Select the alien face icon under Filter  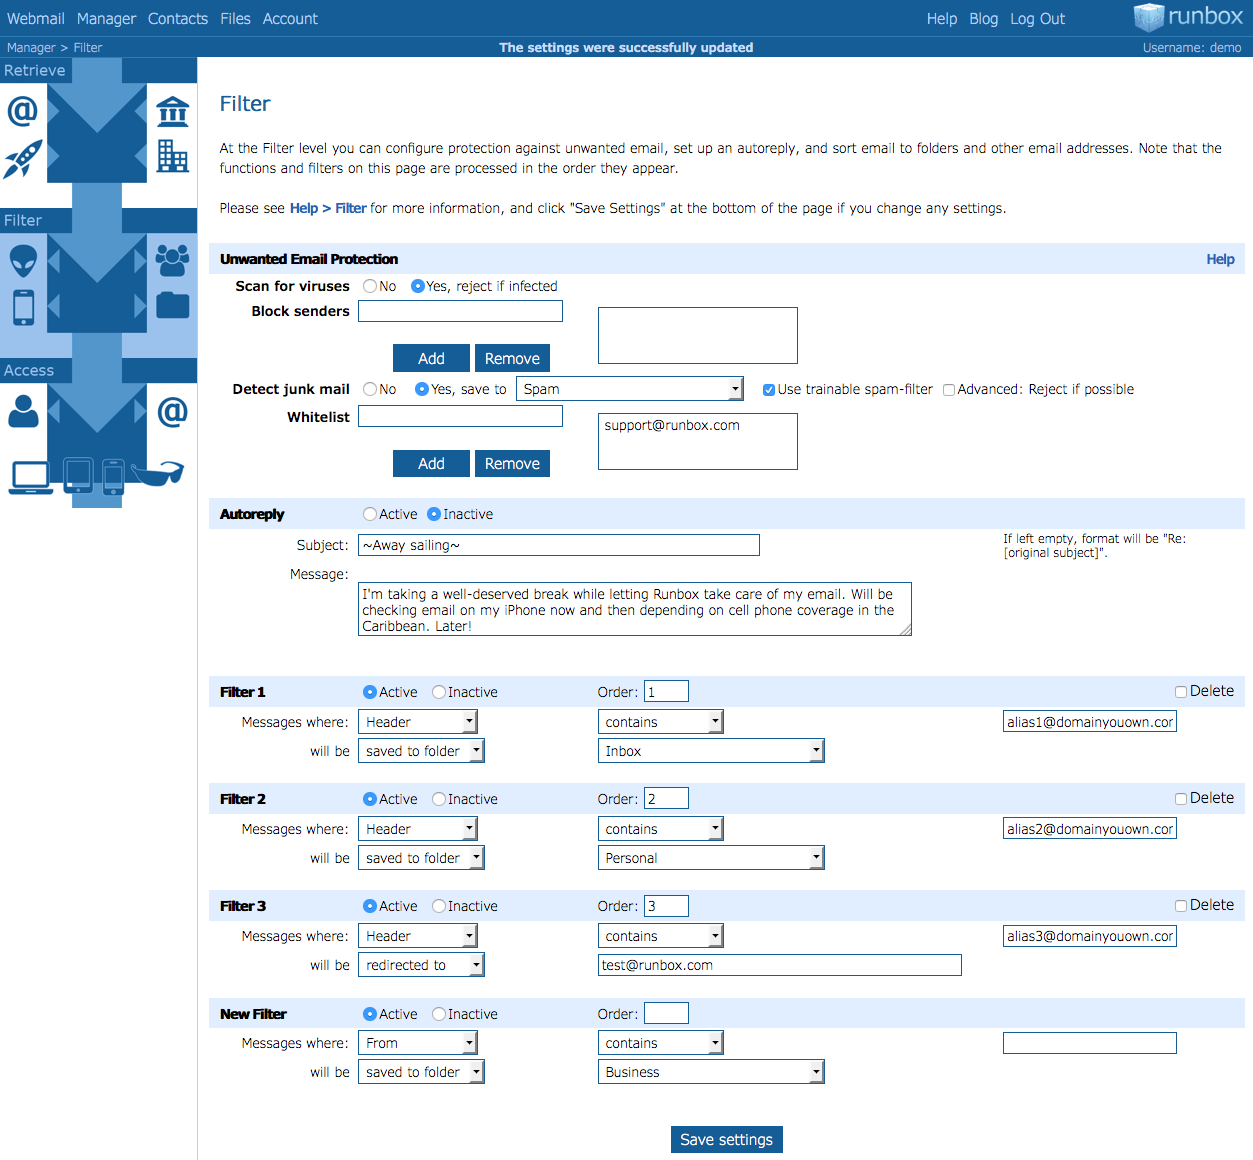tap(23, 260)
